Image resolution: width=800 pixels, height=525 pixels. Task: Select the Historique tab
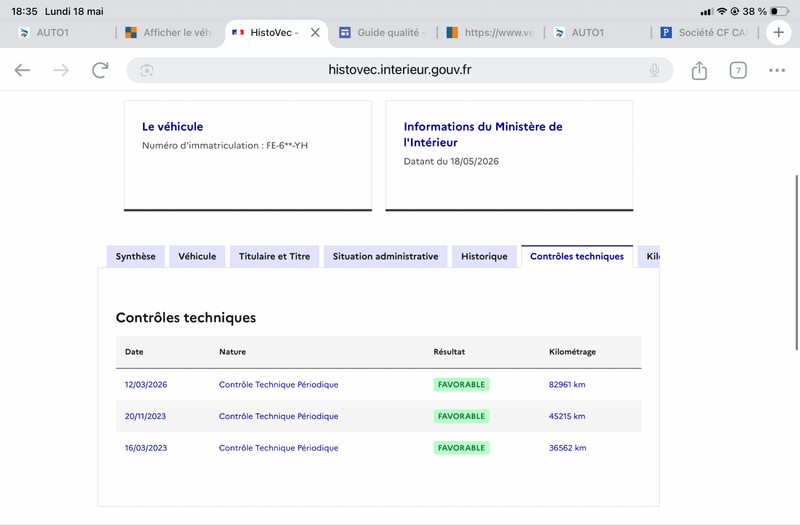tap(484, 256)
